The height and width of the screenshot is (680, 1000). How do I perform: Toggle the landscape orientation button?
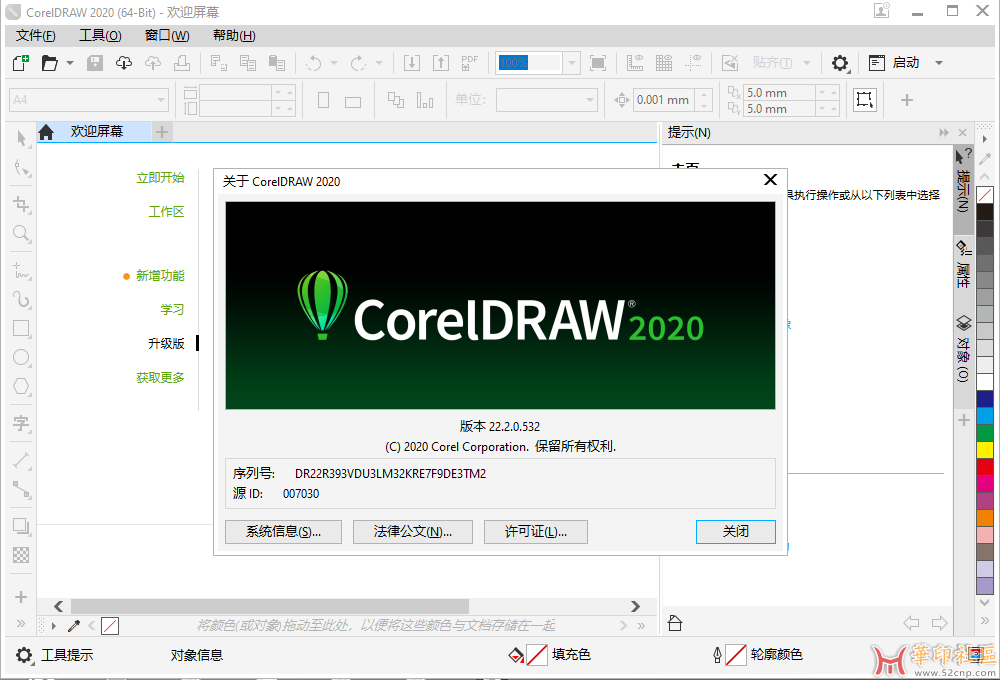point(353,102)
